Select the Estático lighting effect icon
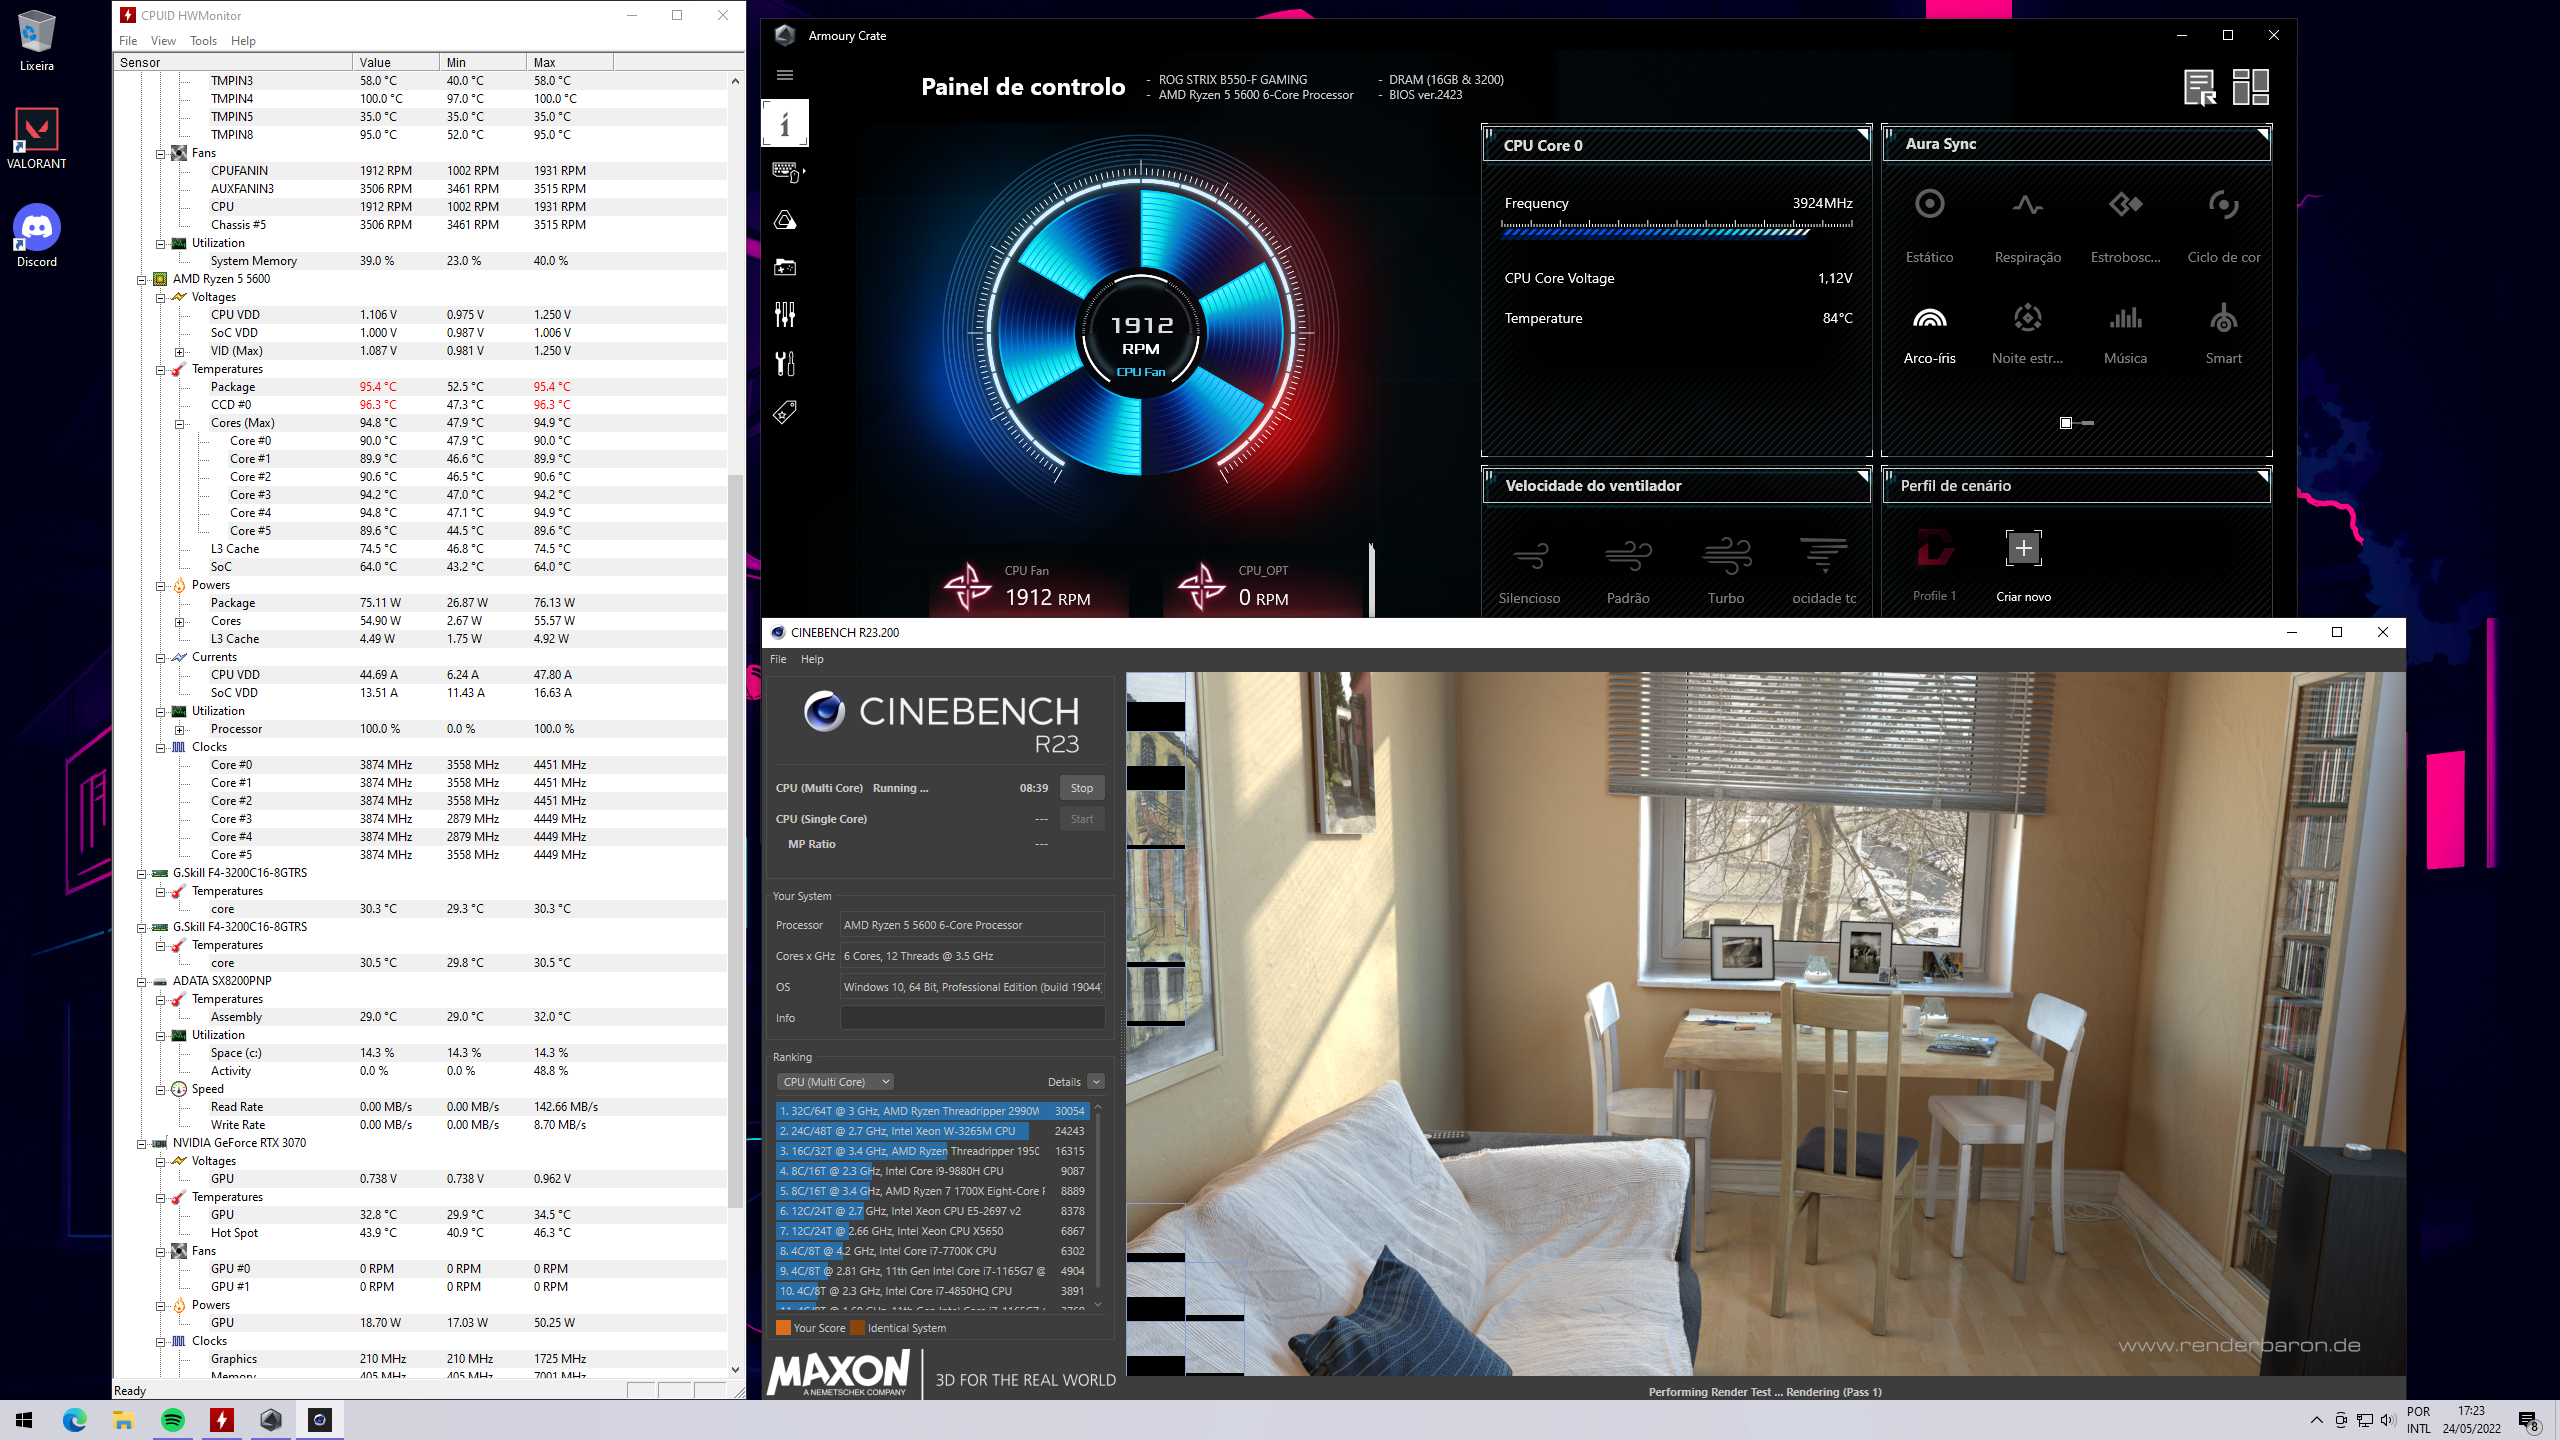2560x1440 pixels. (1929, 205)
